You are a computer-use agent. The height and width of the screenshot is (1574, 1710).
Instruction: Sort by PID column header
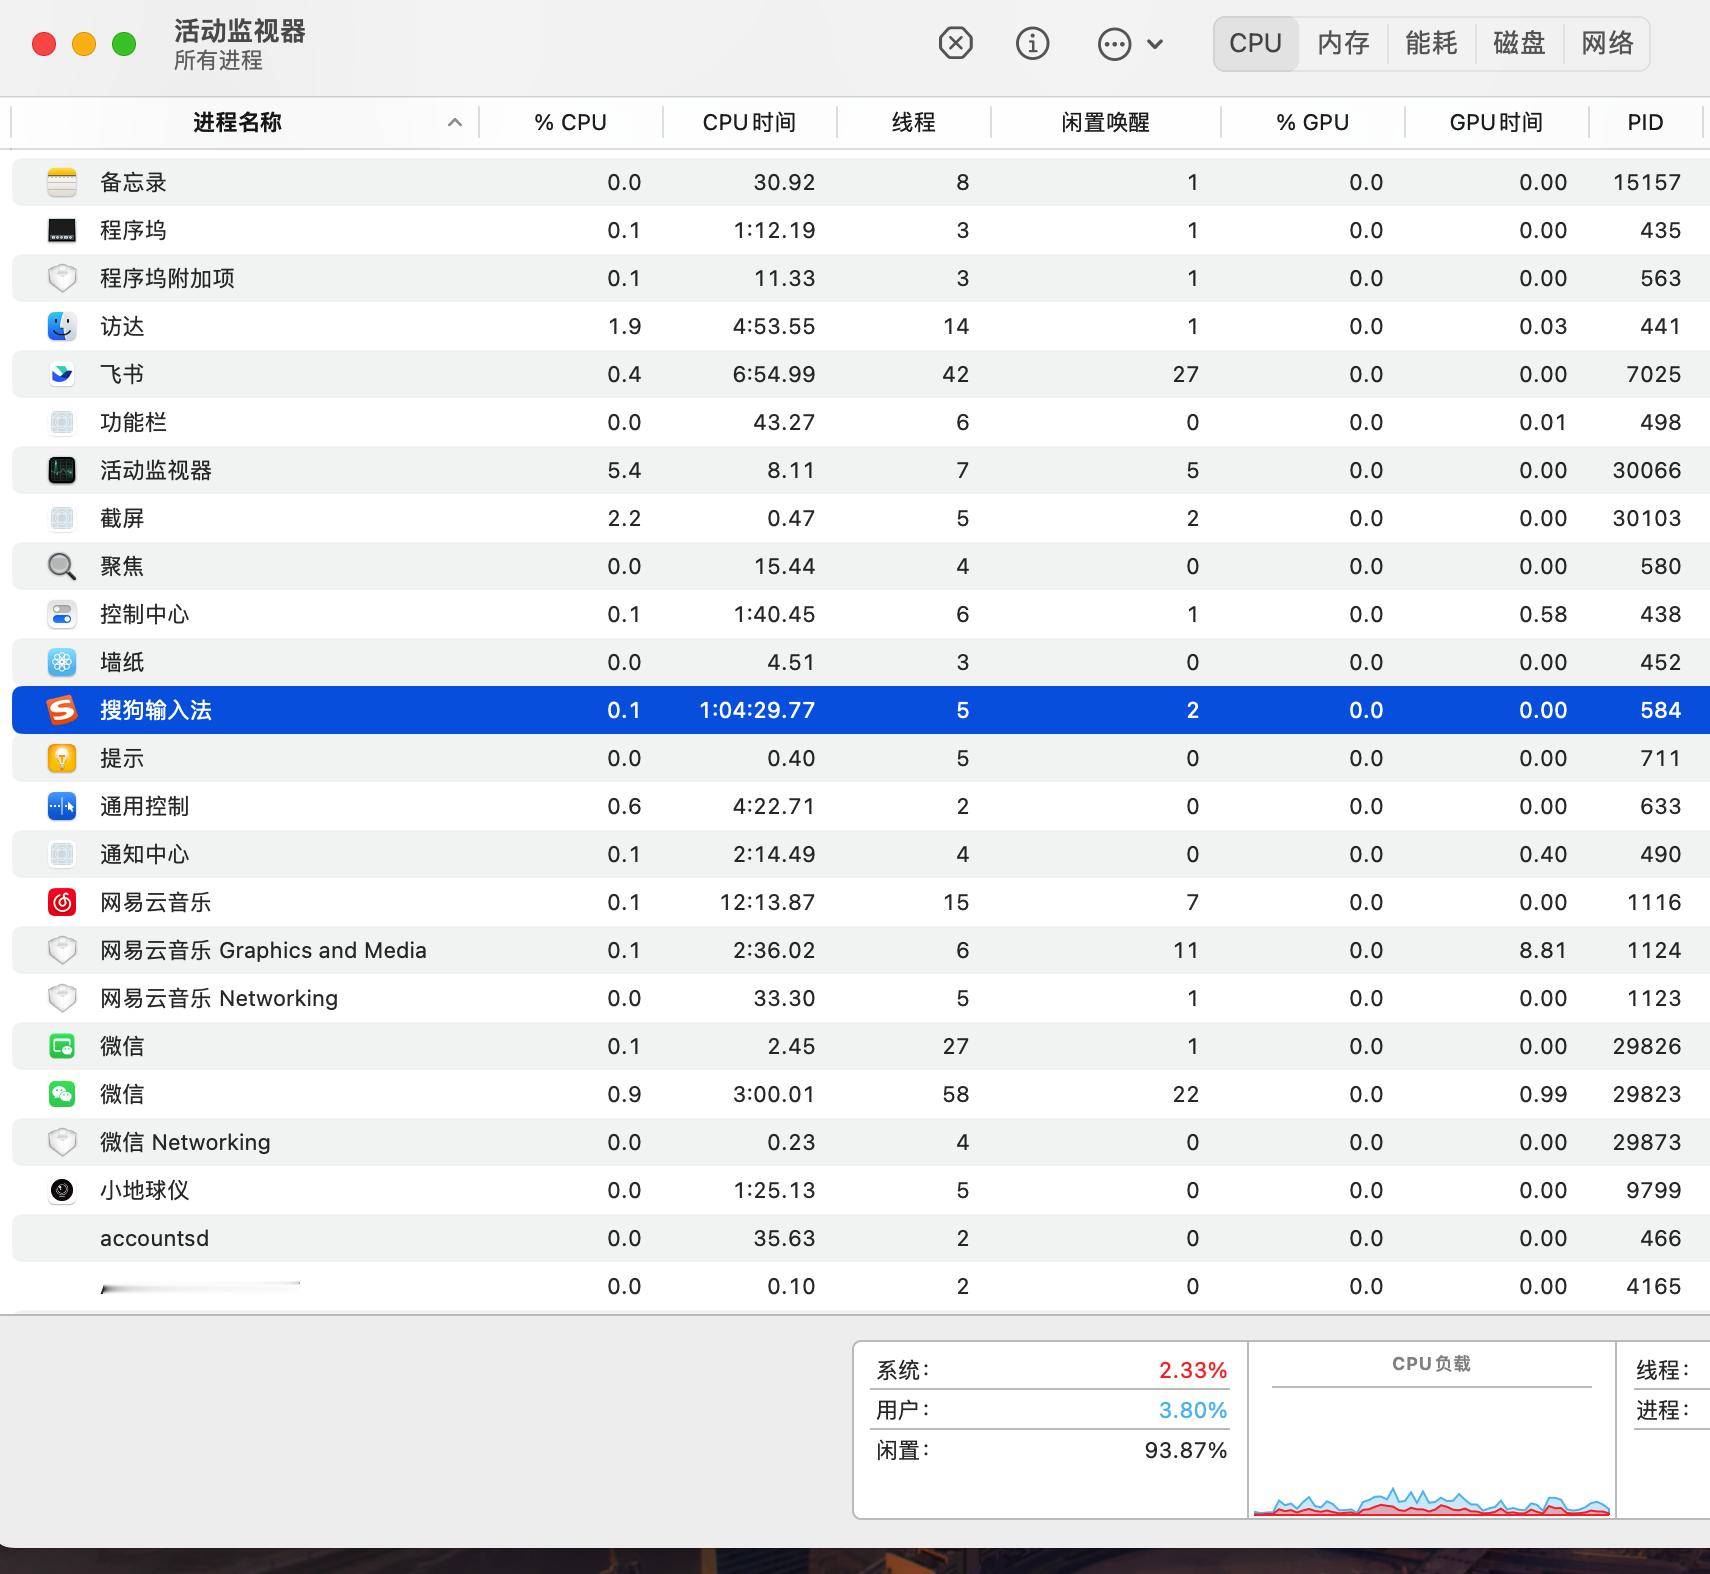click(x=1645, y=122)
